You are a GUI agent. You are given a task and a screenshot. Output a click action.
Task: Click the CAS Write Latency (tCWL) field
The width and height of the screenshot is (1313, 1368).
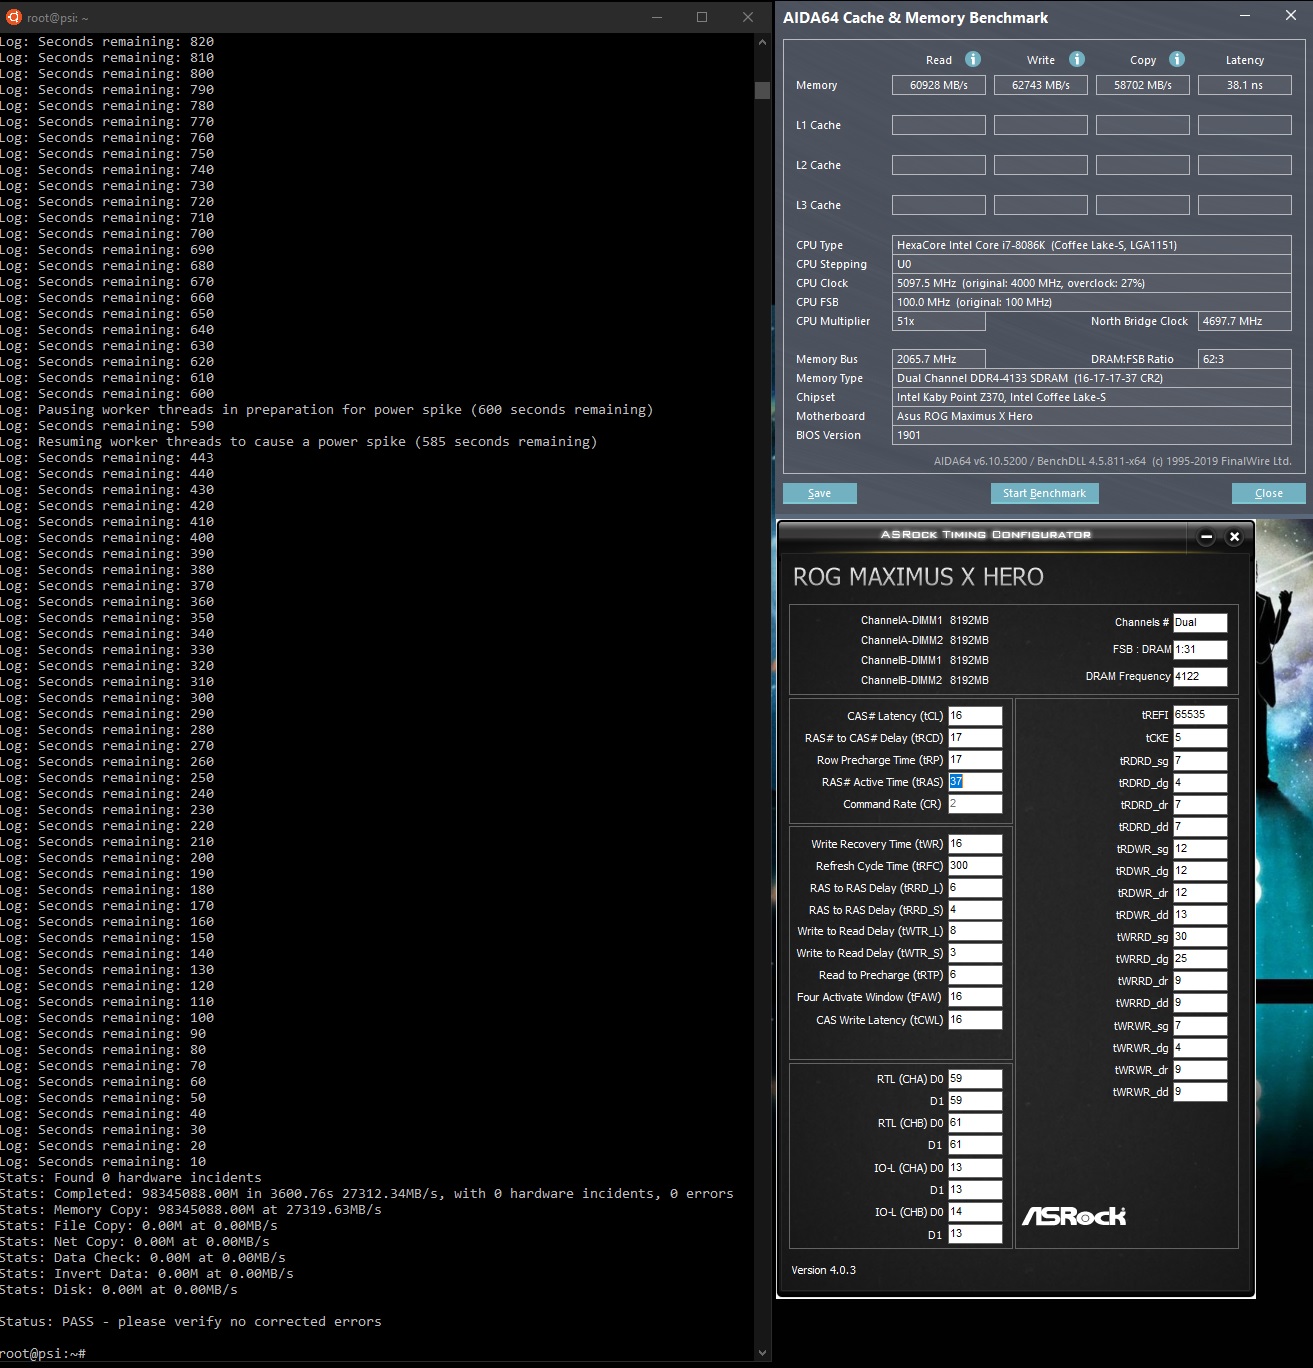[975, 1020]
